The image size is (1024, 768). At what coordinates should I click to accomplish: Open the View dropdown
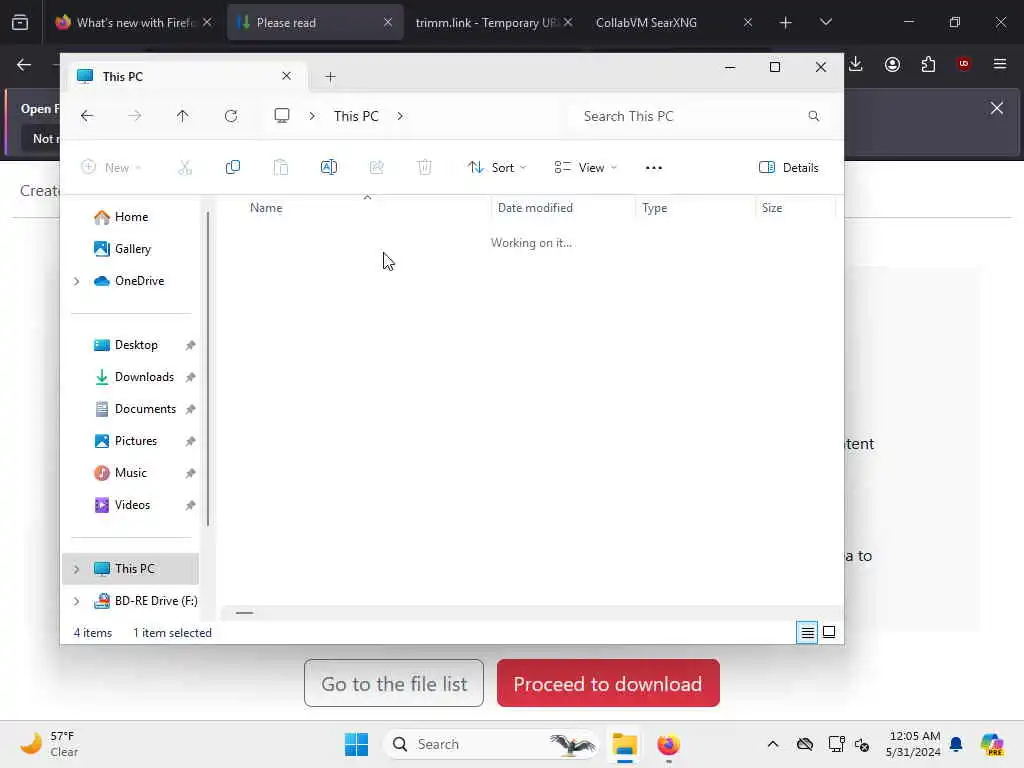585,168
